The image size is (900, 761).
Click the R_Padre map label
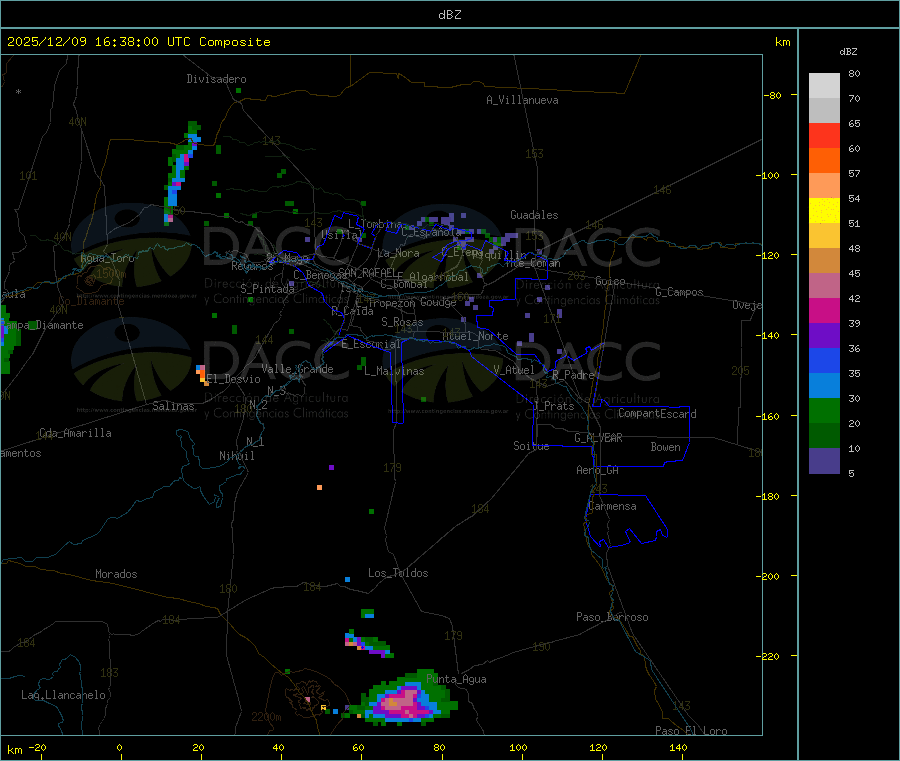click(x=573, y=375)
